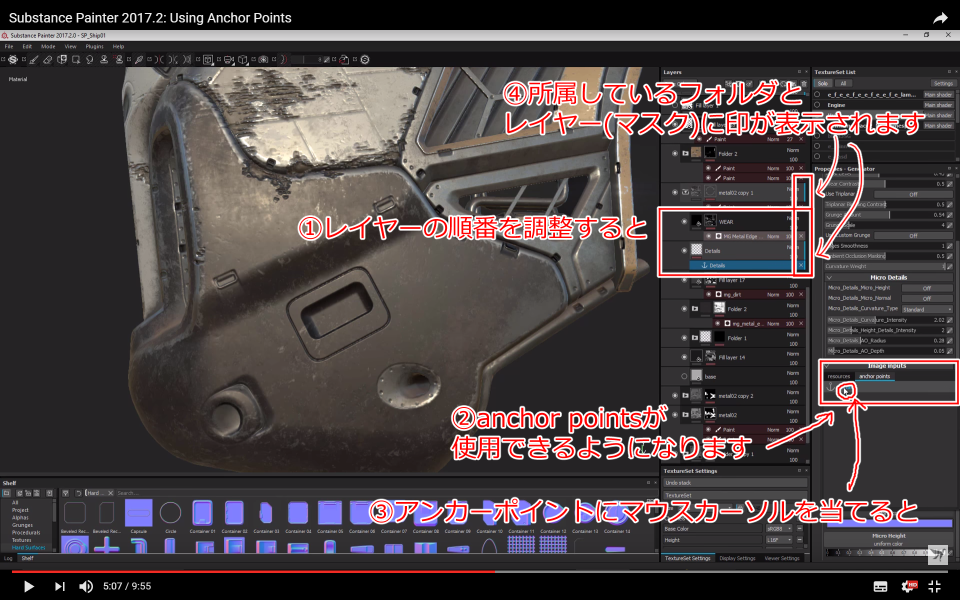Open Micro_Details_Curvature_Type Standard dropdown
This screenshot has width=960, height=600.
click(x=927, y=309)
